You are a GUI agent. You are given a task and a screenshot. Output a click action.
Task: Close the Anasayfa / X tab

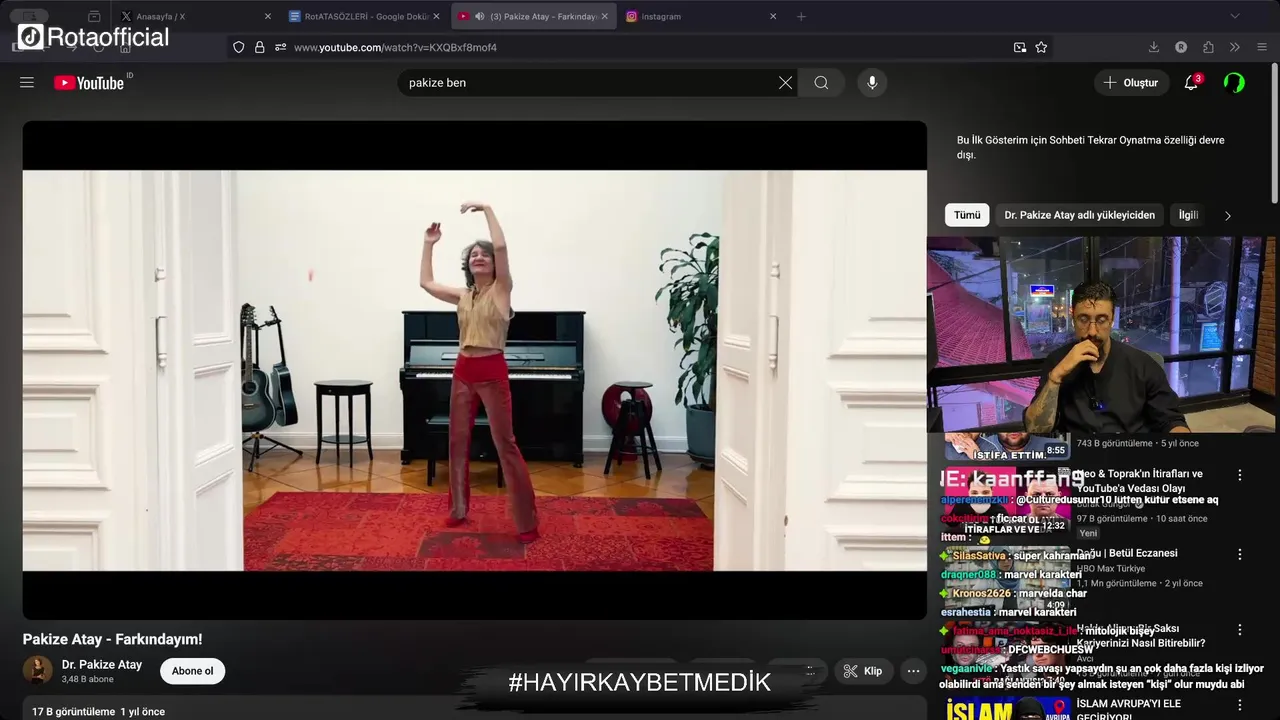pyautogui.click(x=267, y=16)
